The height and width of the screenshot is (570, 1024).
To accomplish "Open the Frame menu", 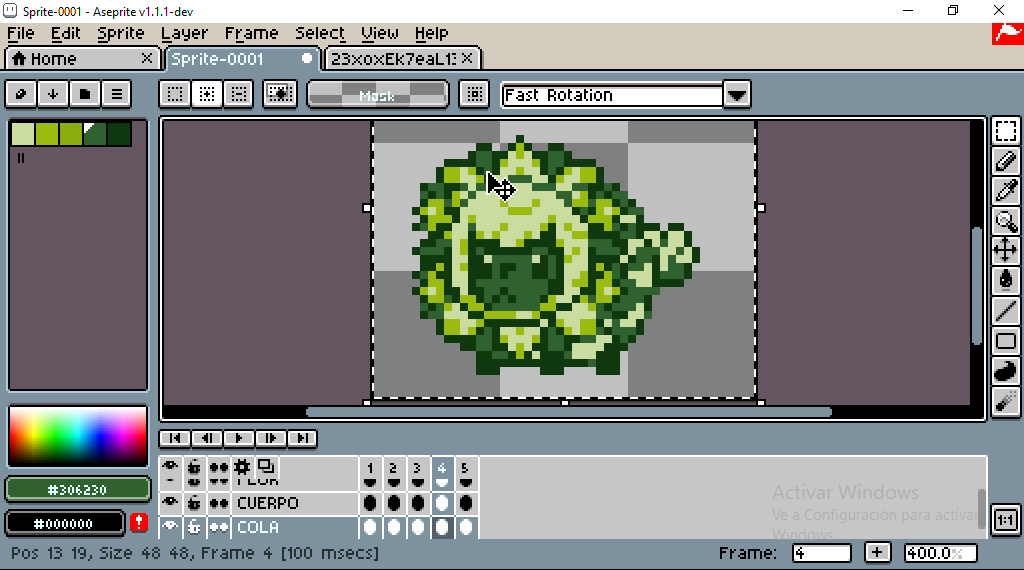I will click(x=251, y=33).
